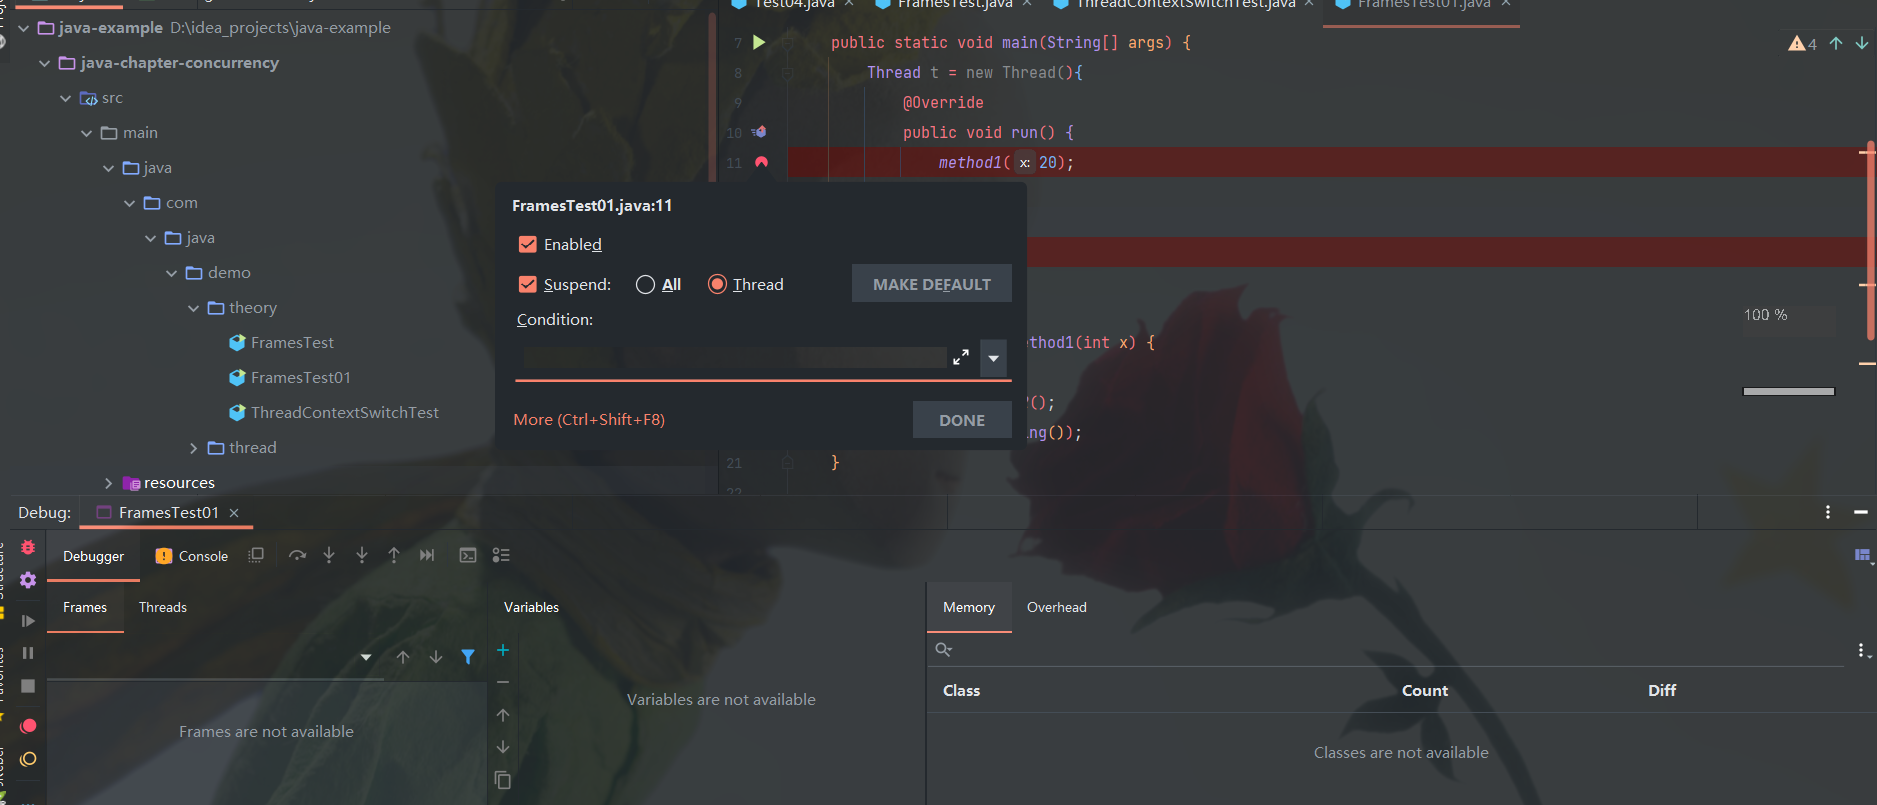Expand the thread folder in project tree
This screenshot has height=805, width=1877.
(x=194, y=448)
